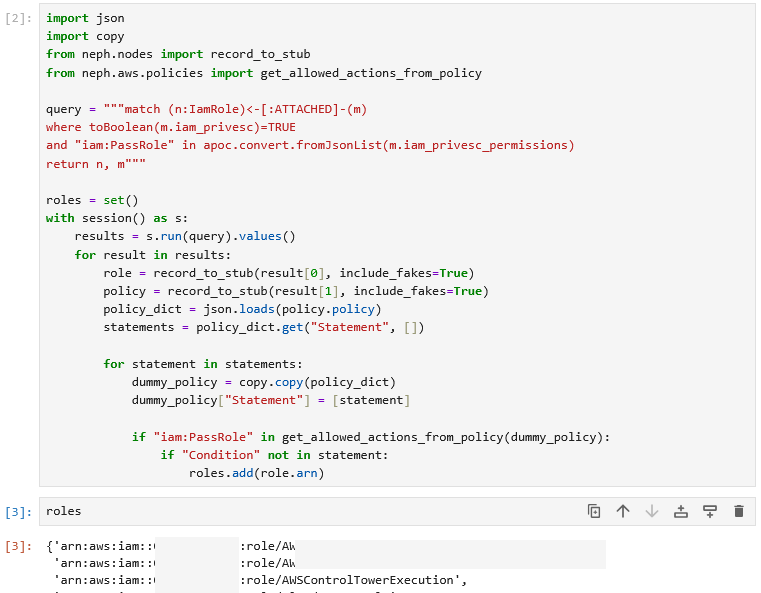This screenshot has height=593, width=761.
Task: Select the blue input prompt [3]:
Action: coord(18,512)
